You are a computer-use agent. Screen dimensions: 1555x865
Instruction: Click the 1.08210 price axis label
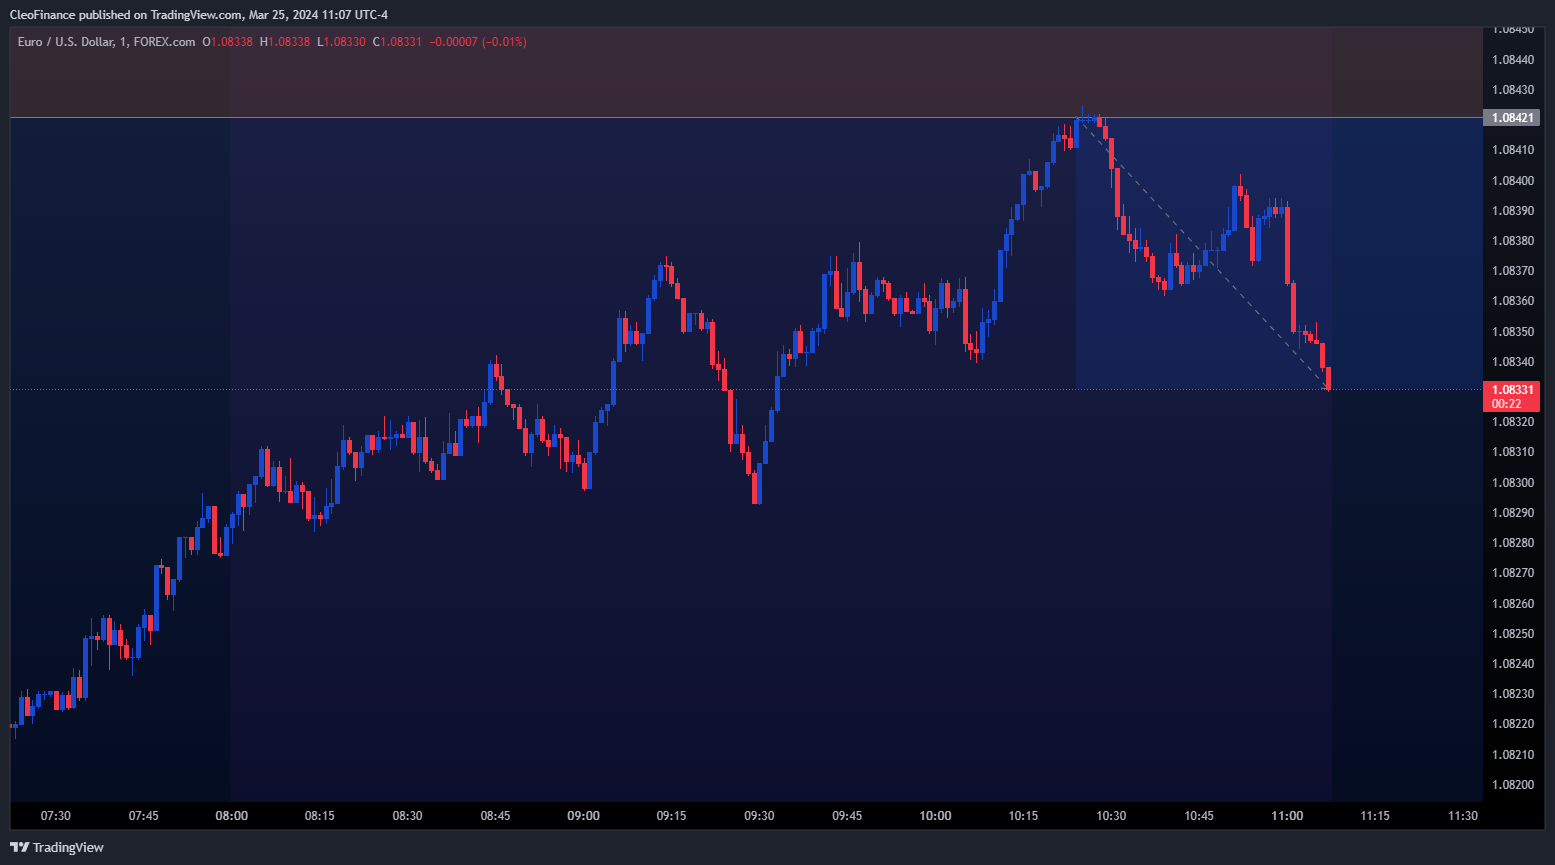1512,755
